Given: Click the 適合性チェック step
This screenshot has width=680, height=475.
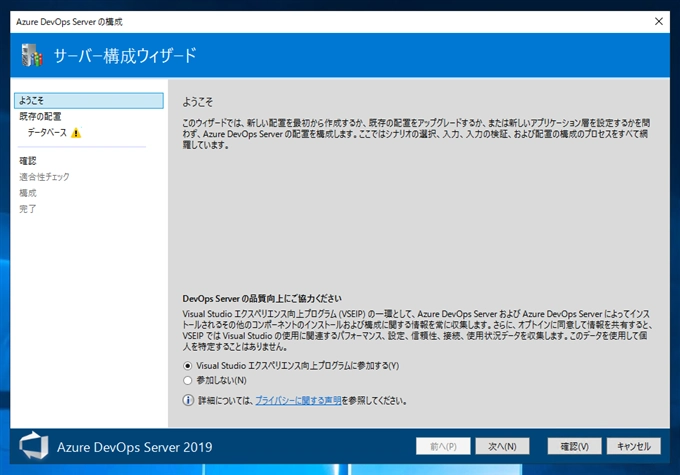Looking at the screenshot, I should (44, 177).
